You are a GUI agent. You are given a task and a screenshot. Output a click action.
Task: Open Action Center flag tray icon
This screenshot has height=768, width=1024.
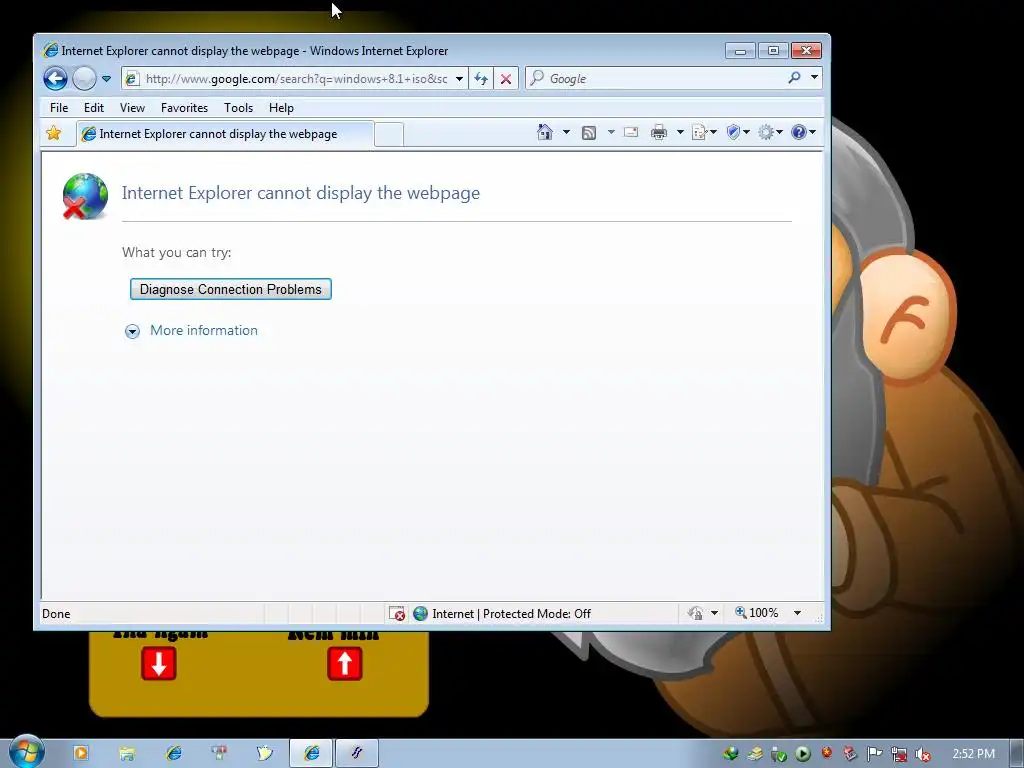point(874,754)
